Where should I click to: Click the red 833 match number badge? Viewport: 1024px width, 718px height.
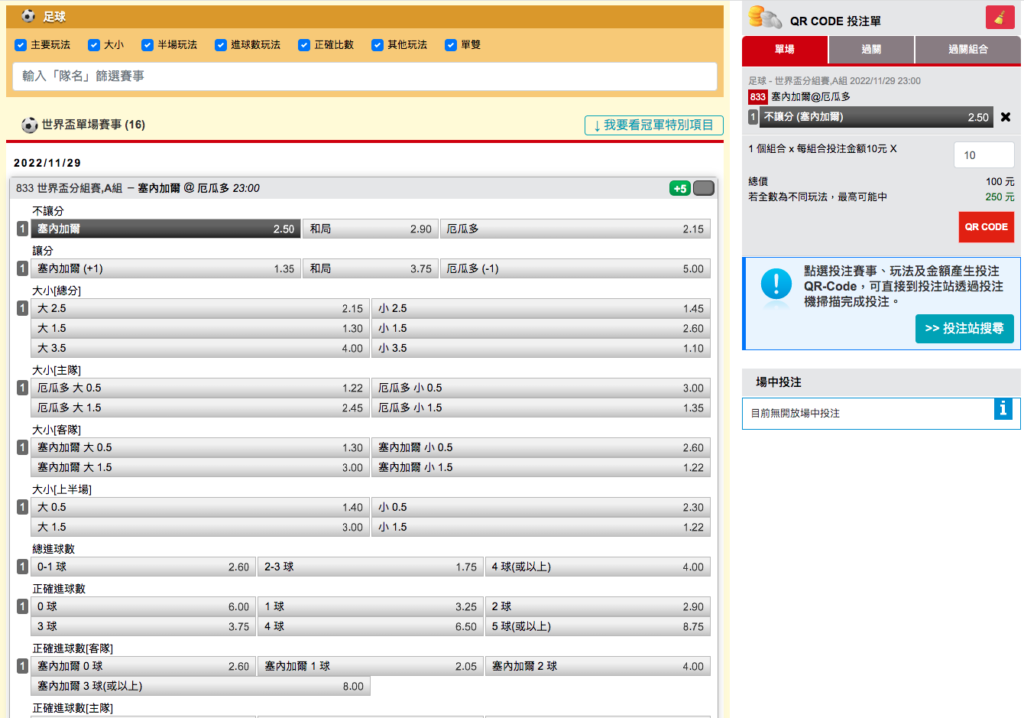(x=758, y=97)
